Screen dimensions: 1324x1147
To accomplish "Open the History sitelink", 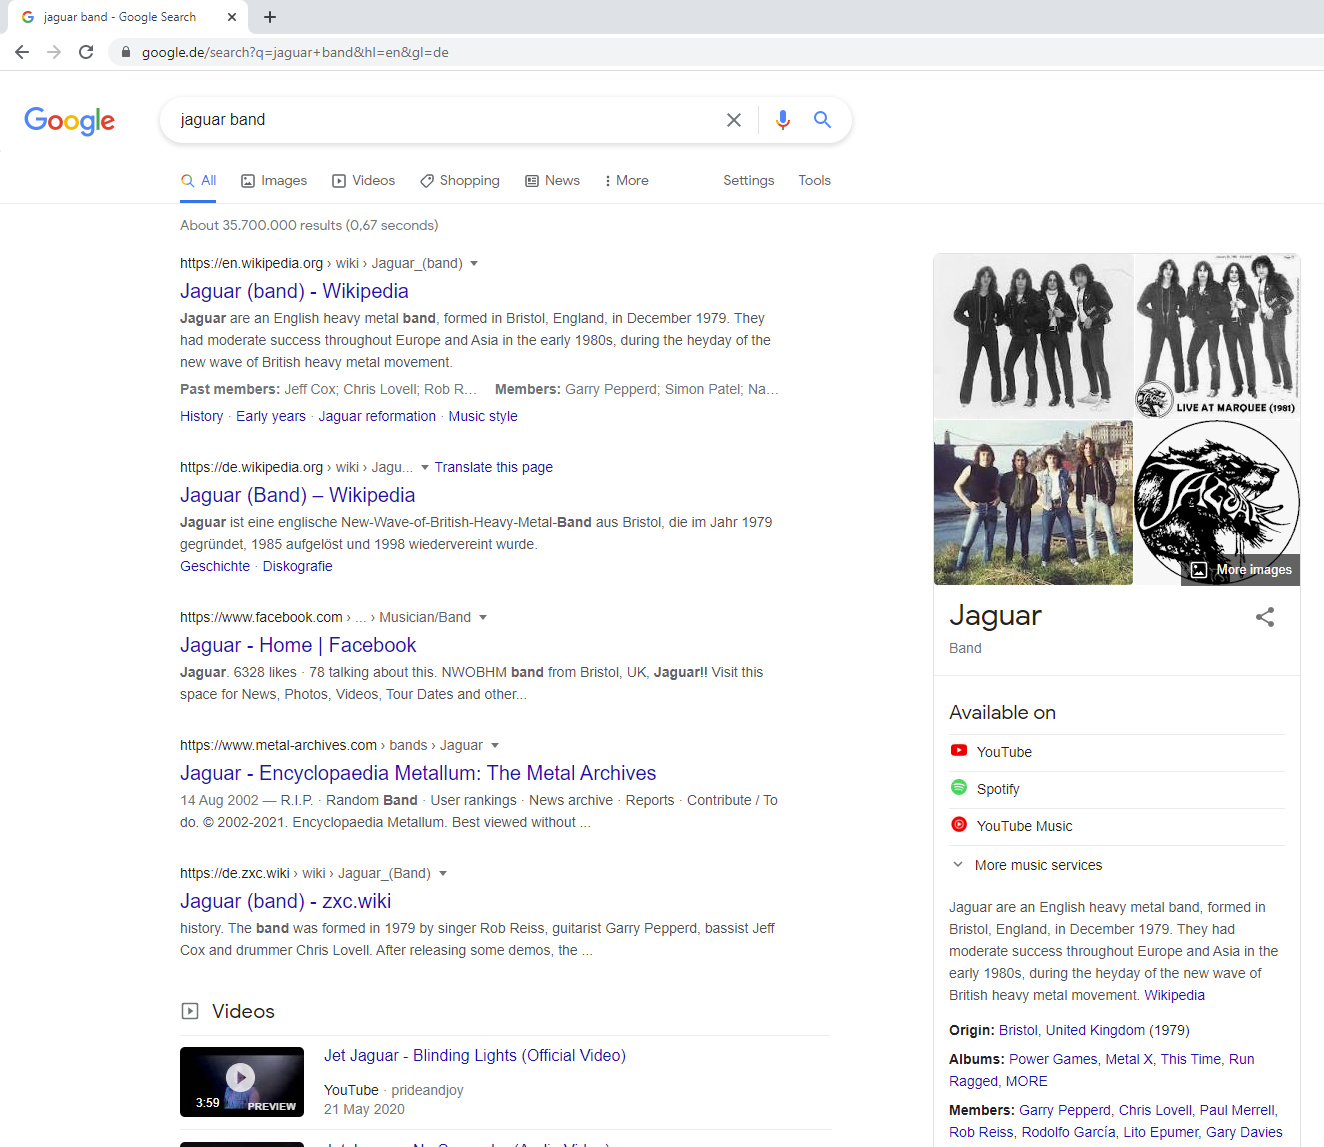I will (x=201, y=416).
